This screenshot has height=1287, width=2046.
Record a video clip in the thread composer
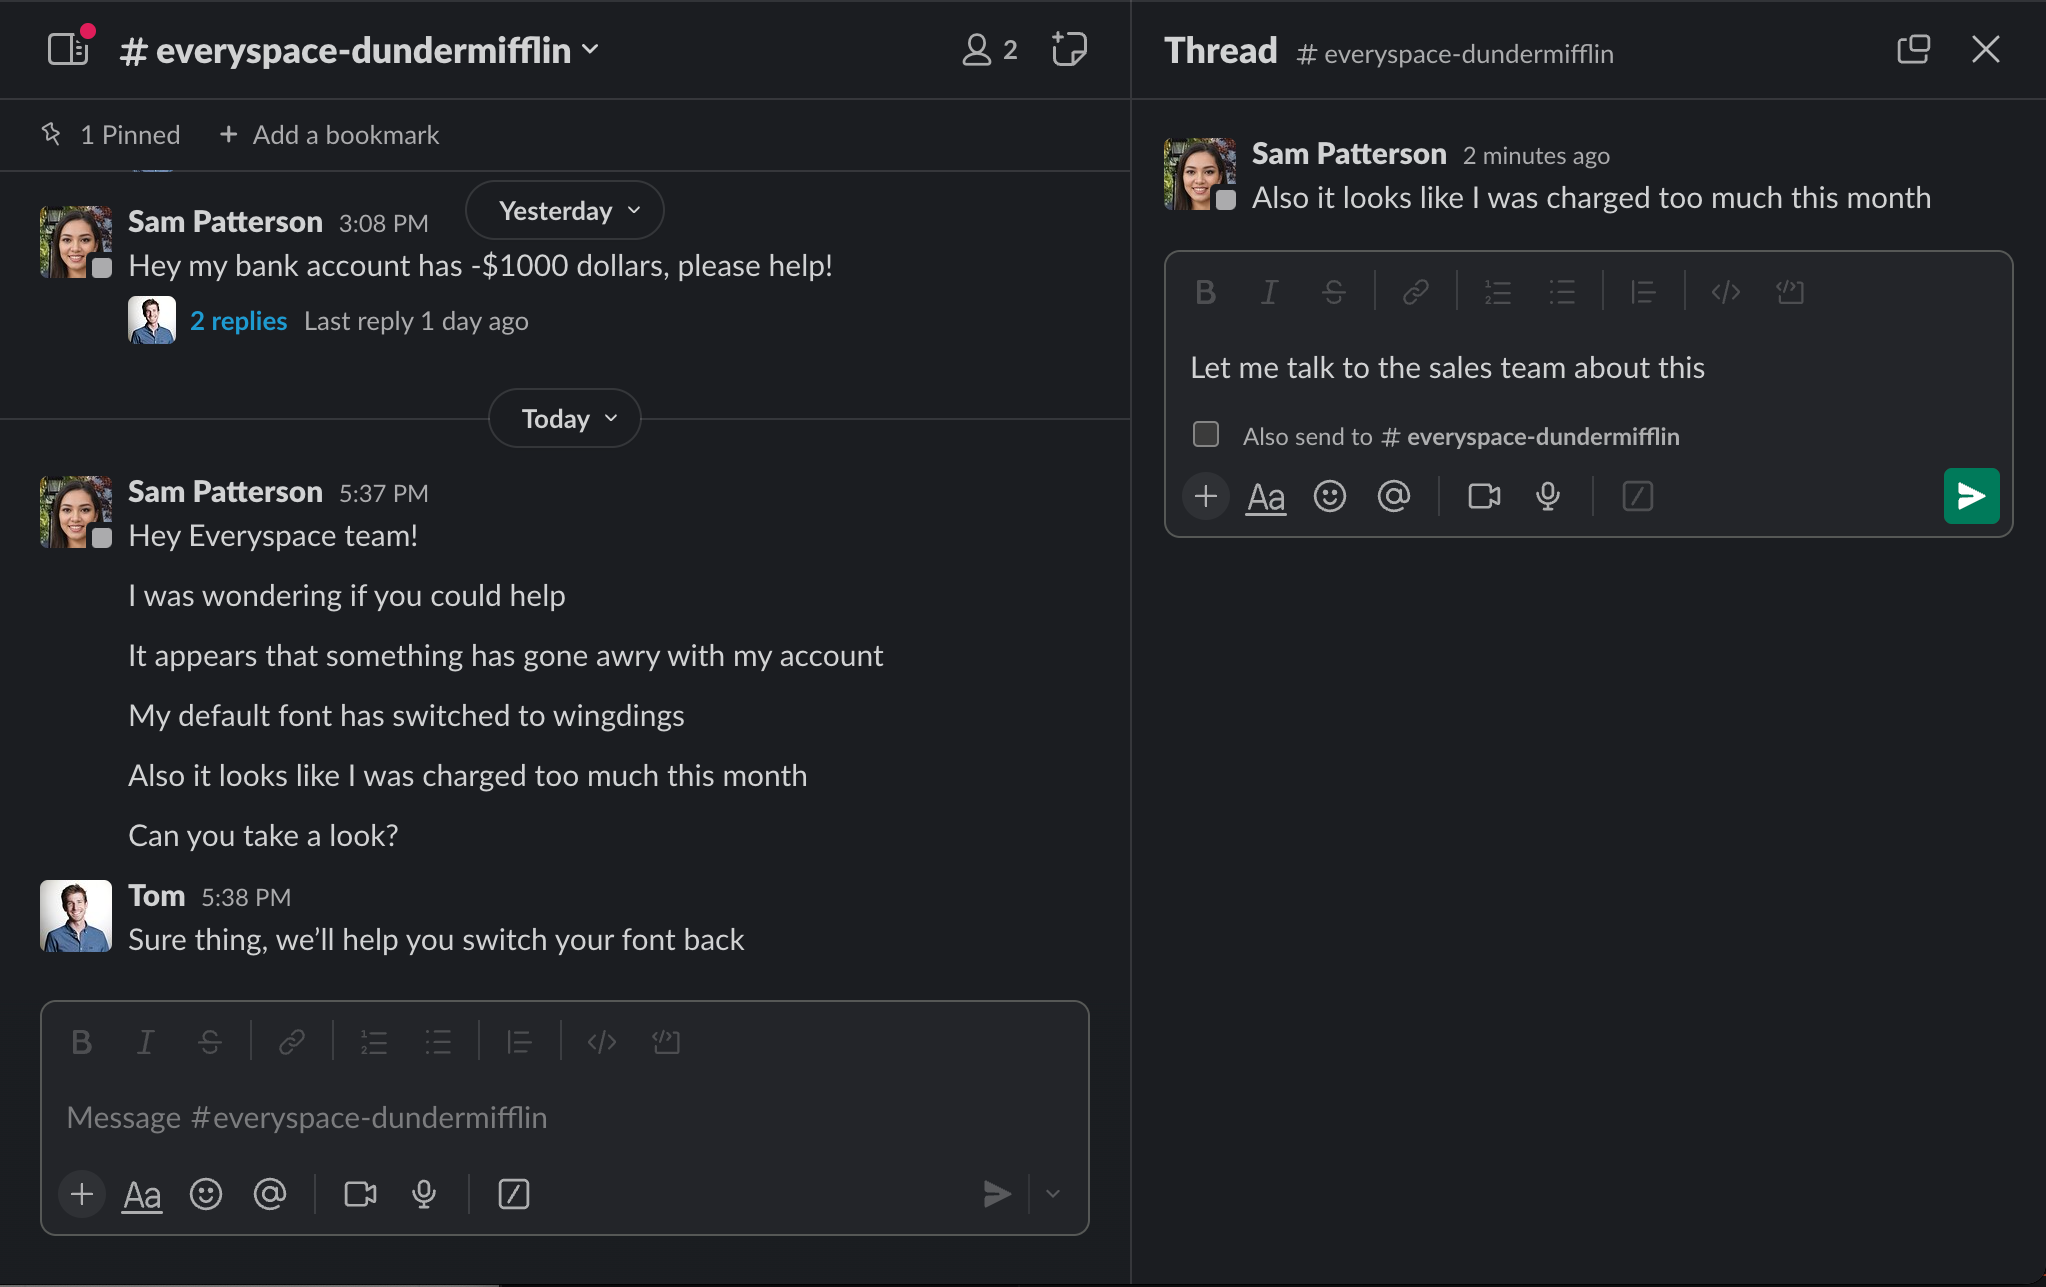1483,495
